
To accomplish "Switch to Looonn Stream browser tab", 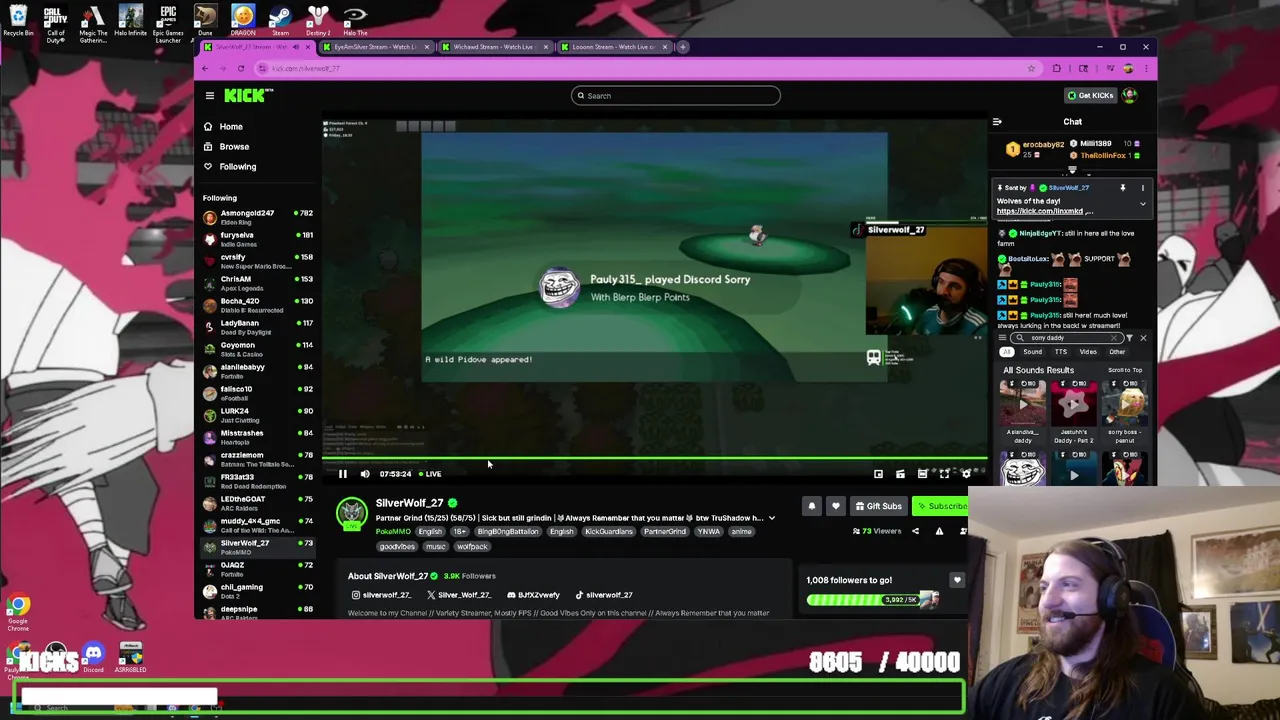I will [613, 47].
